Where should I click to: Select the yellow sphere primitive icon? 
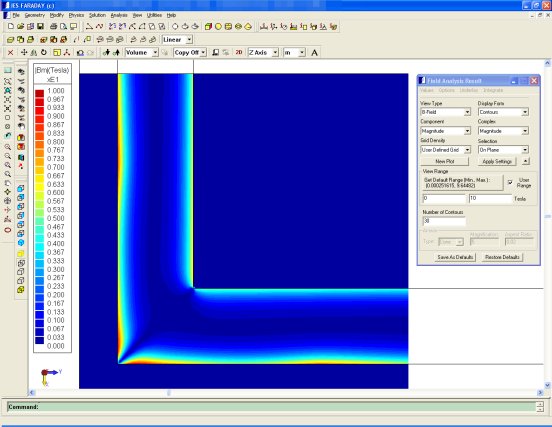tap(218, 26)
